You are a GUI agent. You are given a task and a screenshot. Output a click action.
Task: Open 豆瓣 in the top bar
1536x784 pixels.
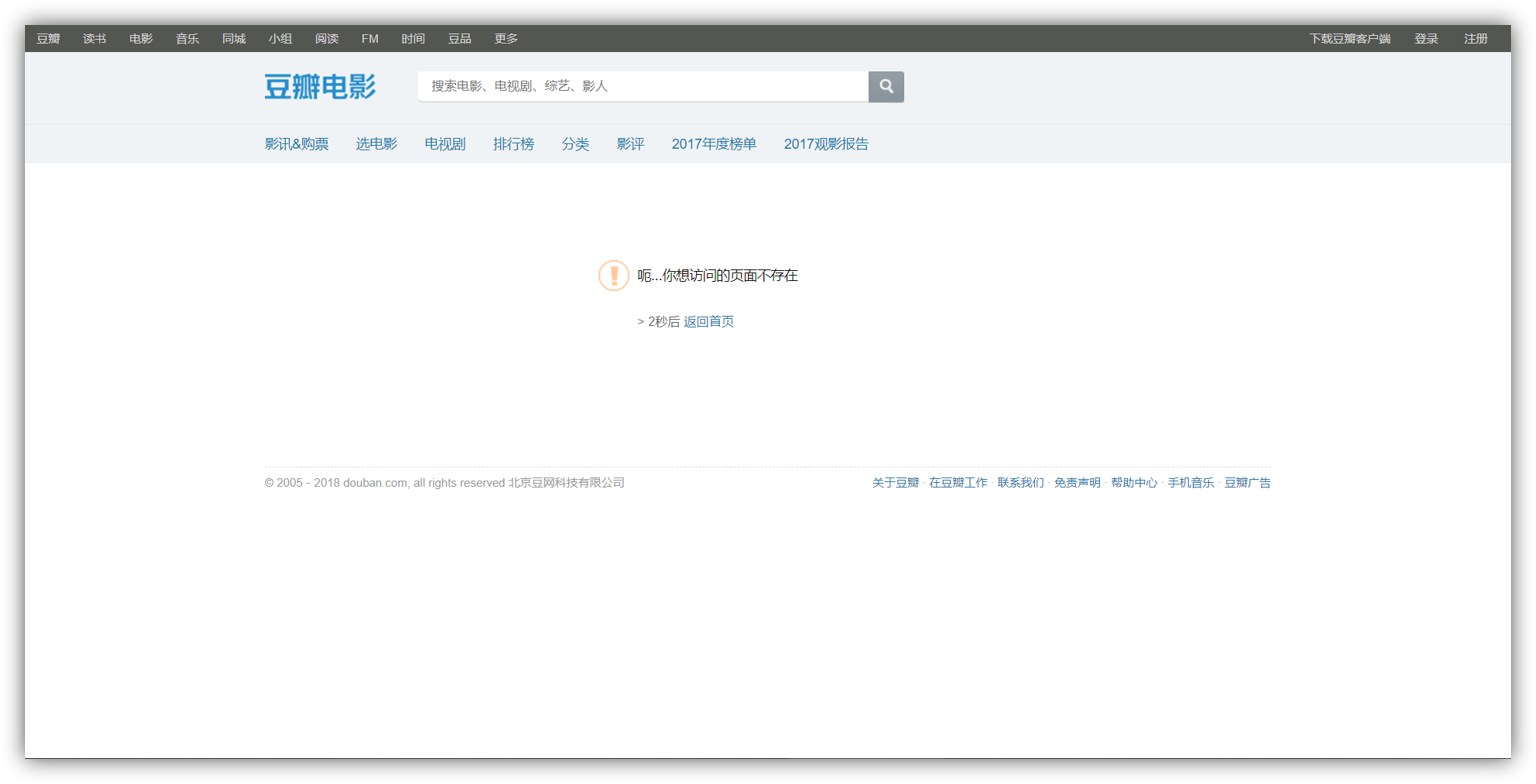point(48,39)
